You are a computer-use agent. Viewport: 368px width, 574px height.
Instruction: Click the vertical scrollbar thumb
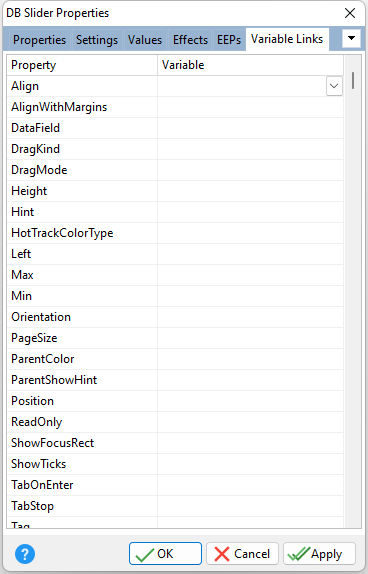click(x=353, y=81)
